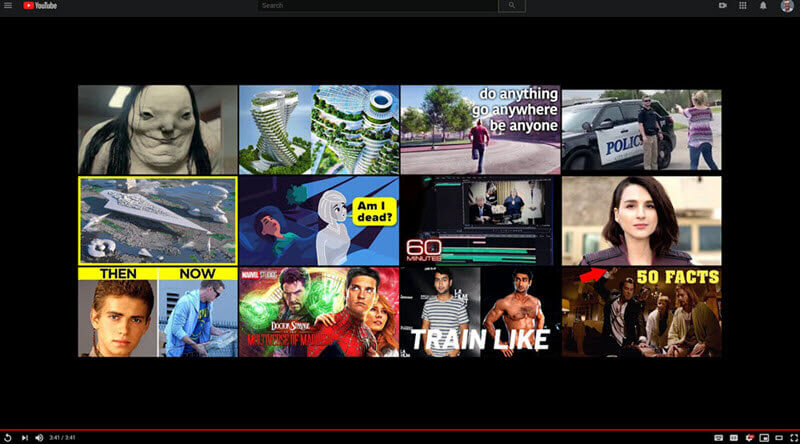Open the twisting green towers video

[319, 130]
